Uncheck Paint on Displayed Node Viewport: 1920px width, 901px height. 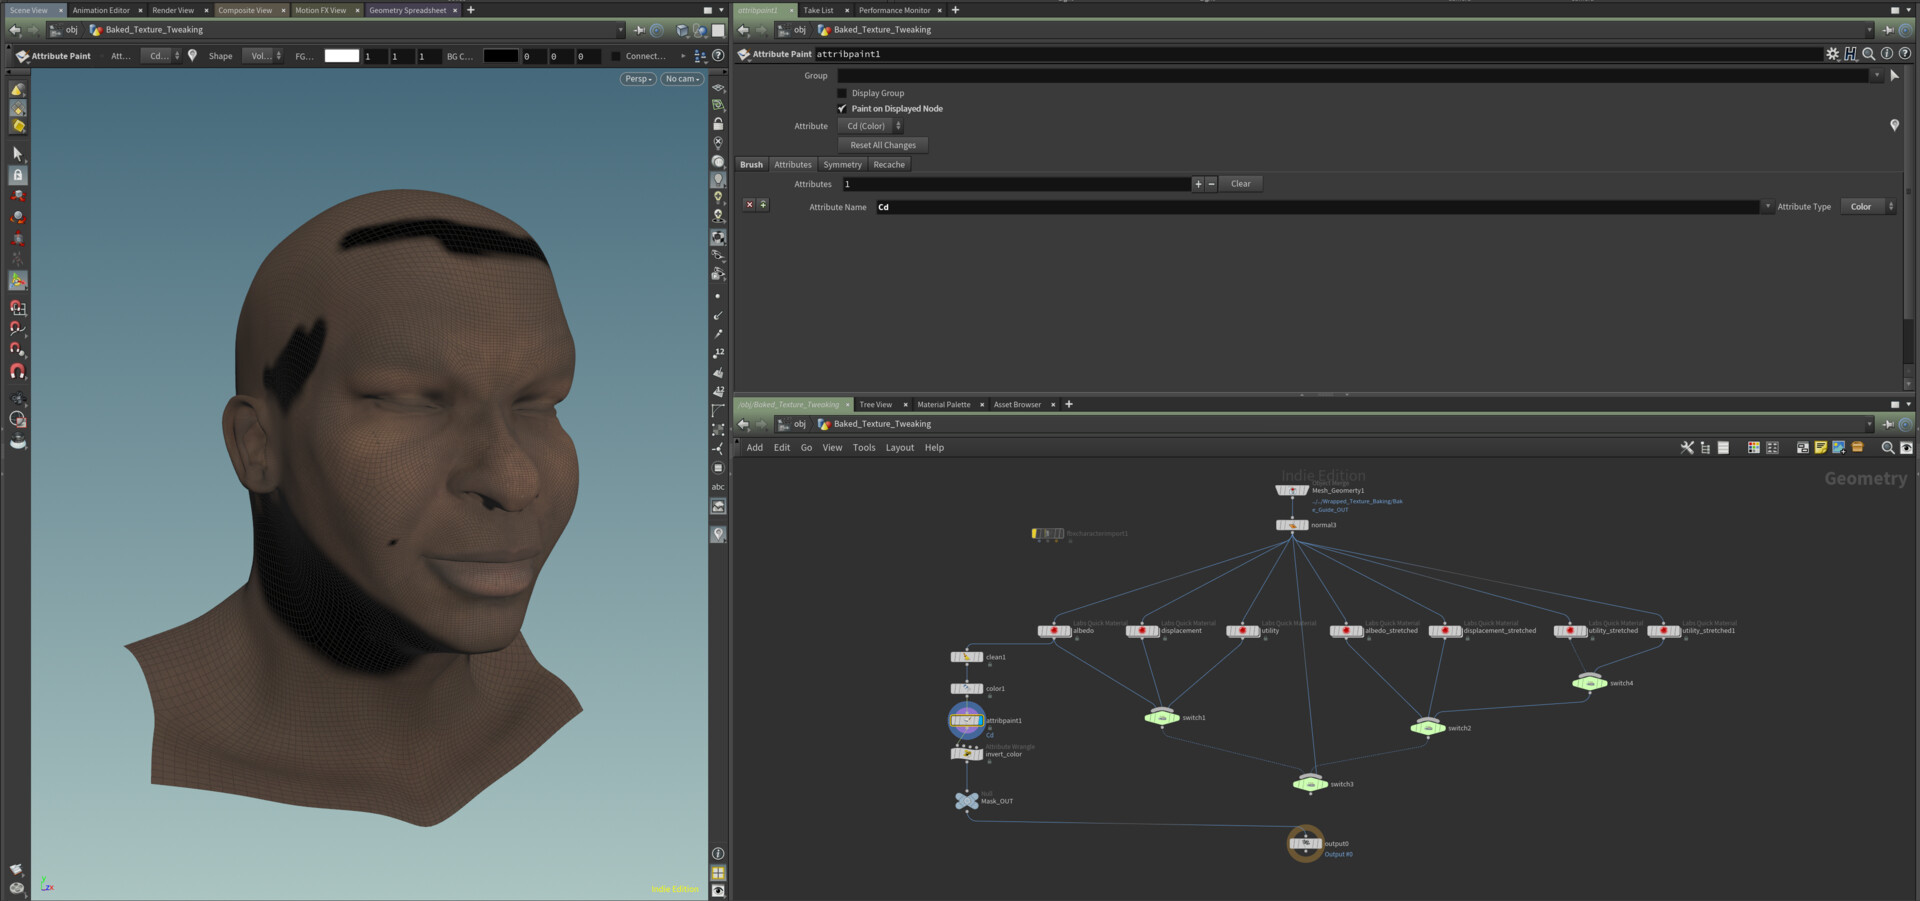tap(842, 109)
